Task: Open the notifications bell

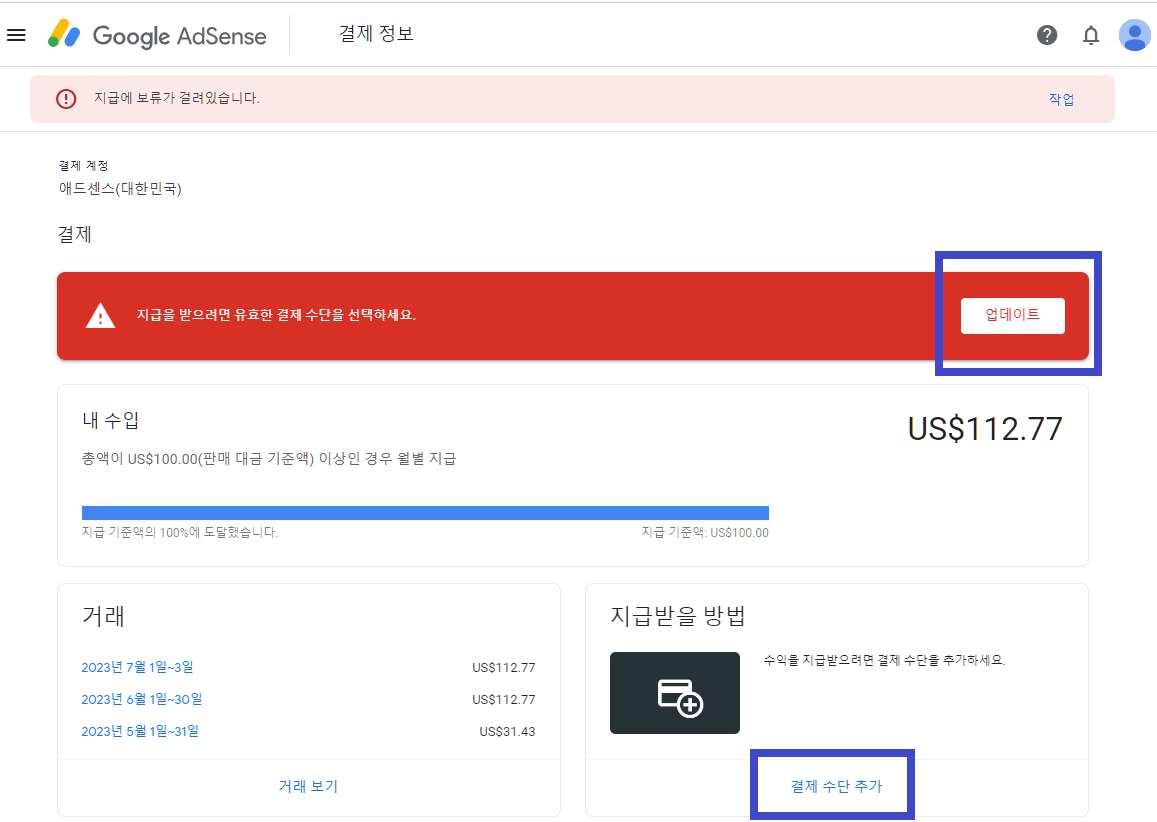Action: [x=1090, y=34]
